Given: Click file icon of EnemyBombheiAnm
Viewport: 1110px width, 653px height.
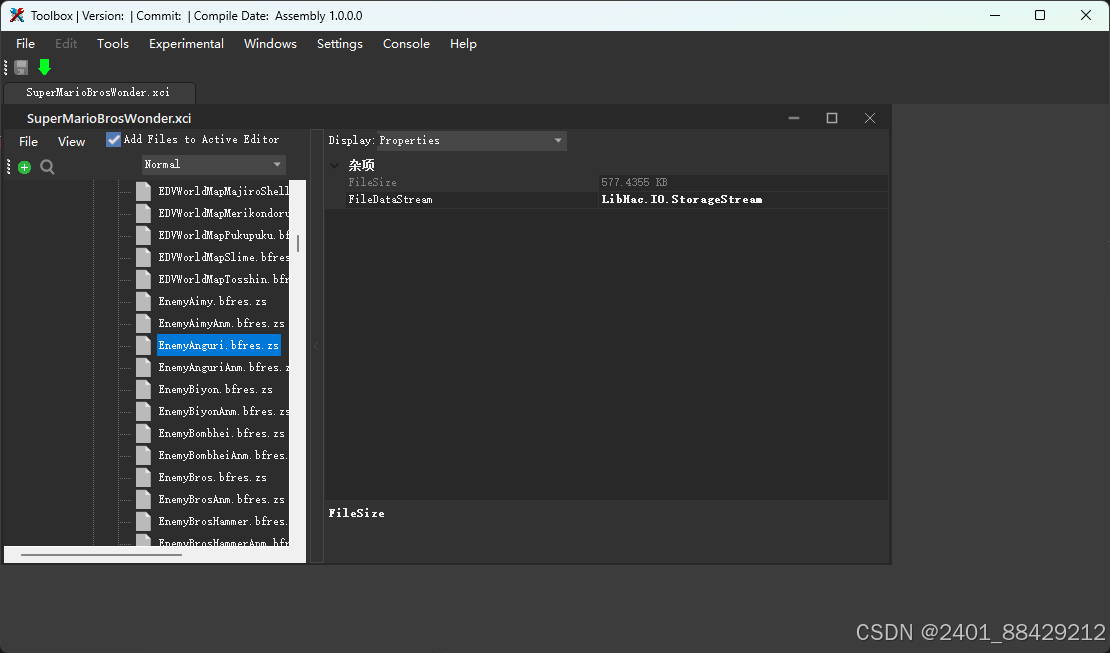Looking at the screenshot, I should pos(144,455).
